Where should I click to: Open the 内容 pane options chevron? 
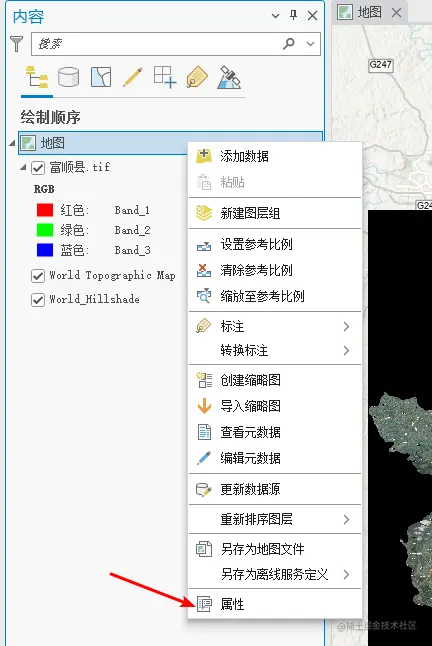275,16
